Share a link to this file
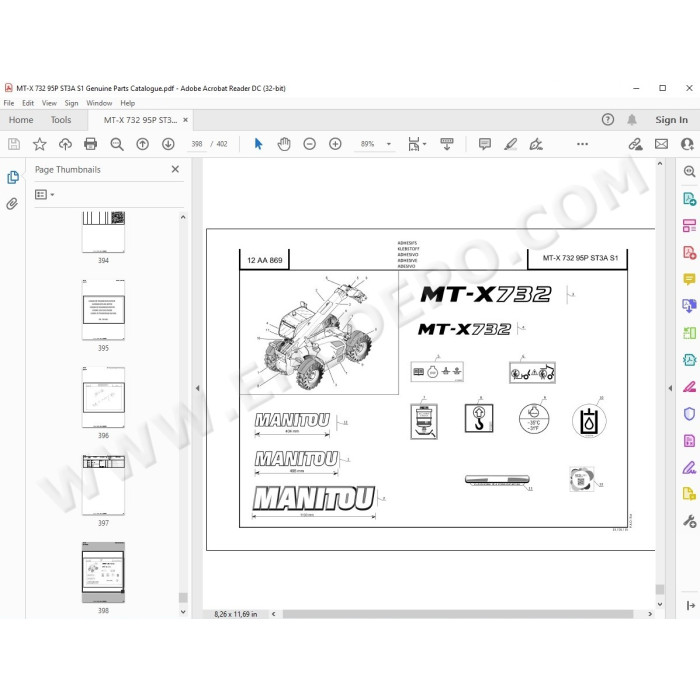The width and height of the screenshot is (700, 700). pyautogui.click(x=635, y=144)
